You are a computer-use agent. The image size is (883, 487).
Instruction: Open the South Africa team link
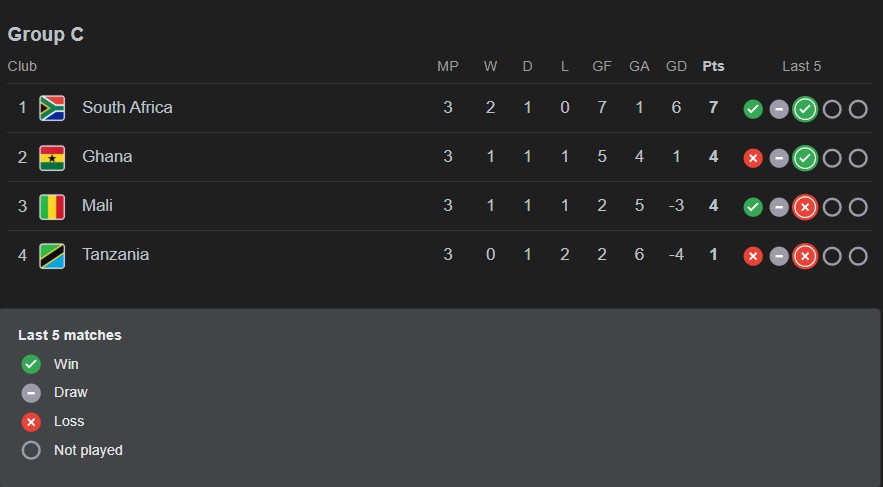click(127, 107)
